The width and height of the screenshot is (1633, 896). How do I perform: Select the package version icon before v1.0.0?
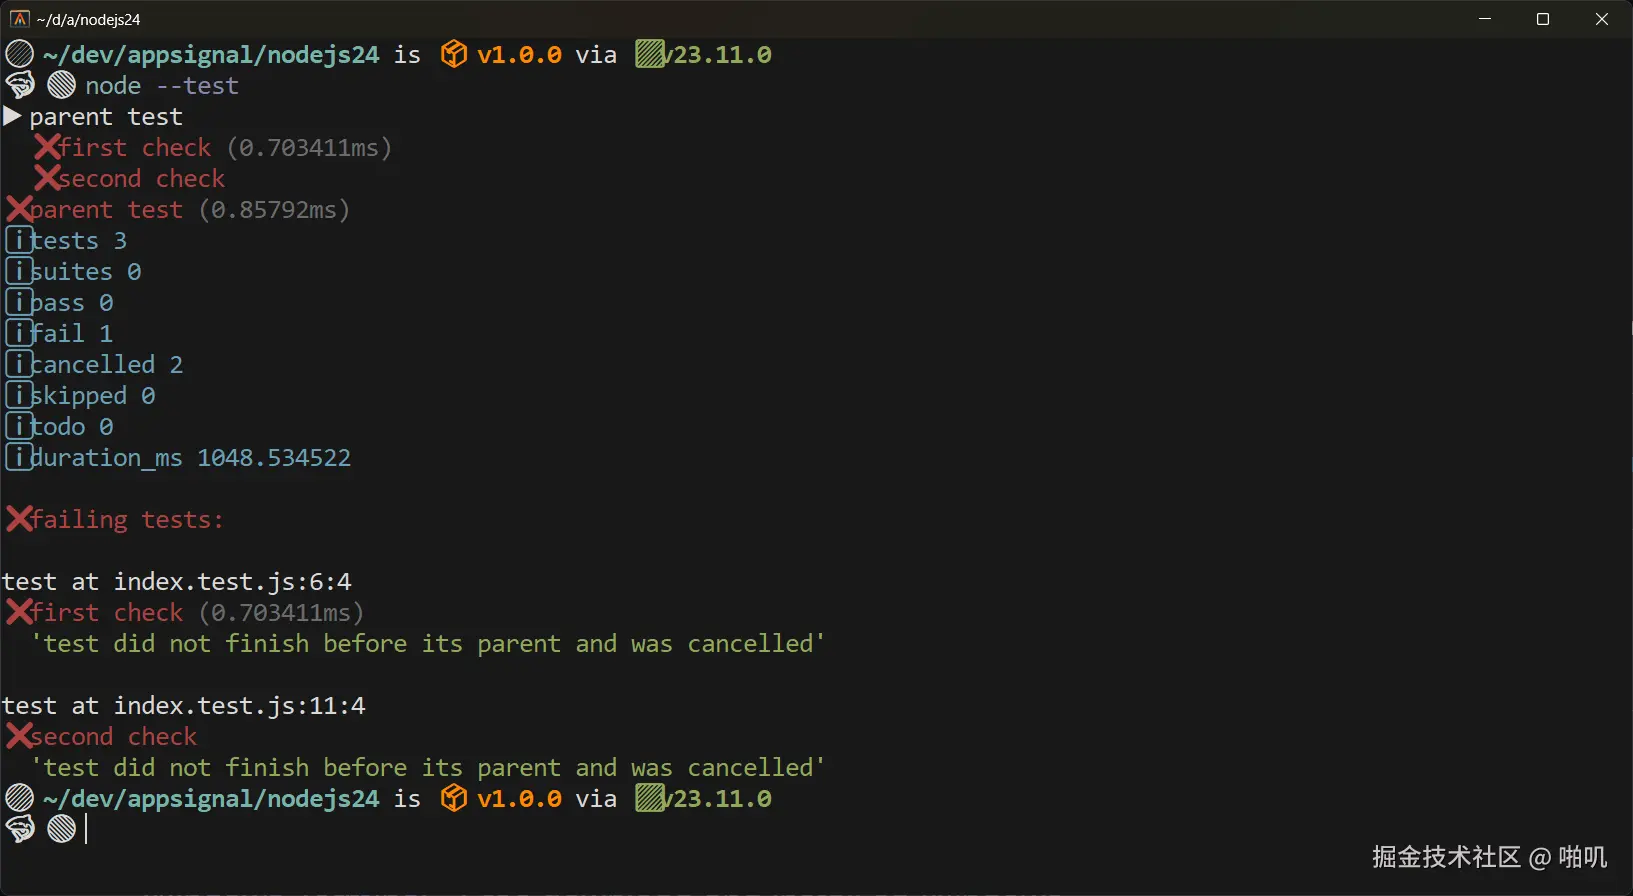coord(453,54)
